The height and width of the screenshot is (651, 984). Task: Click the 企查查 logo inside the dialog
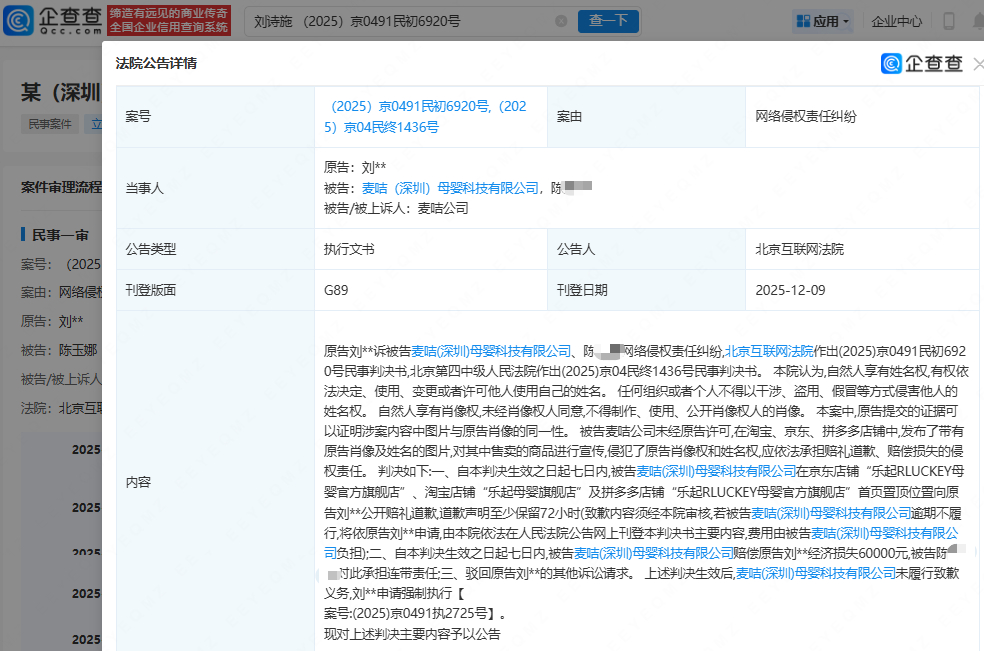click(921, 63)
